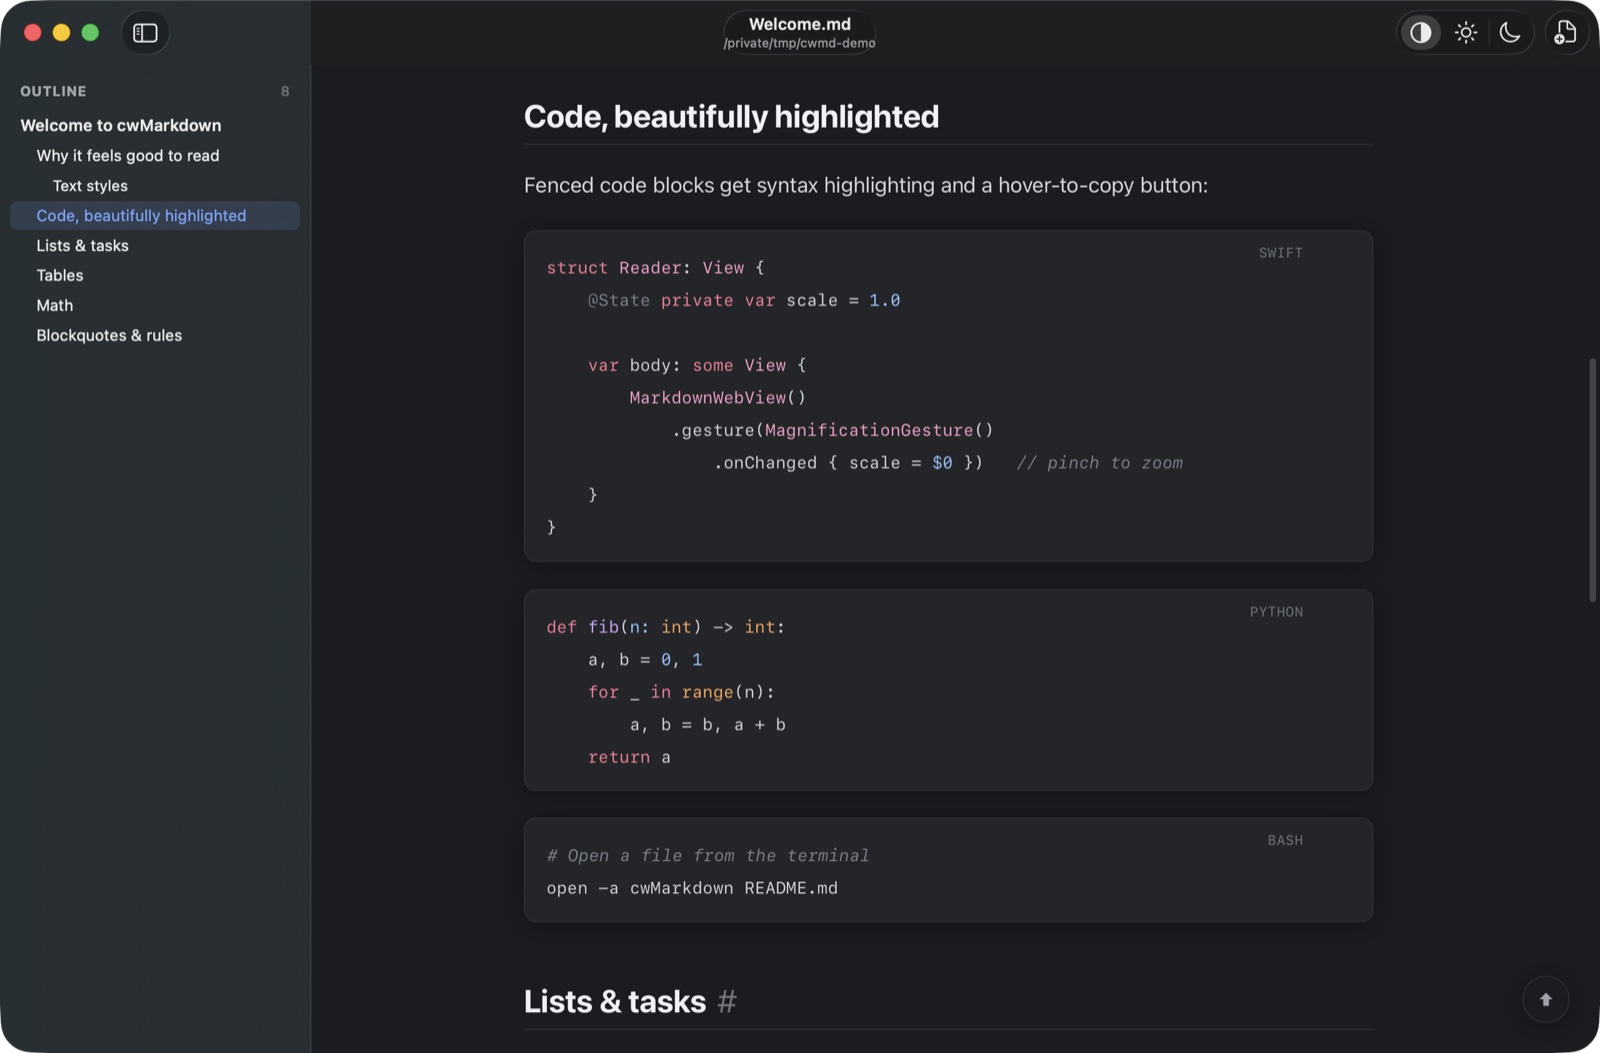Open 'Welcome to cwMarkdown' in the outline

[x=121, y=125]
